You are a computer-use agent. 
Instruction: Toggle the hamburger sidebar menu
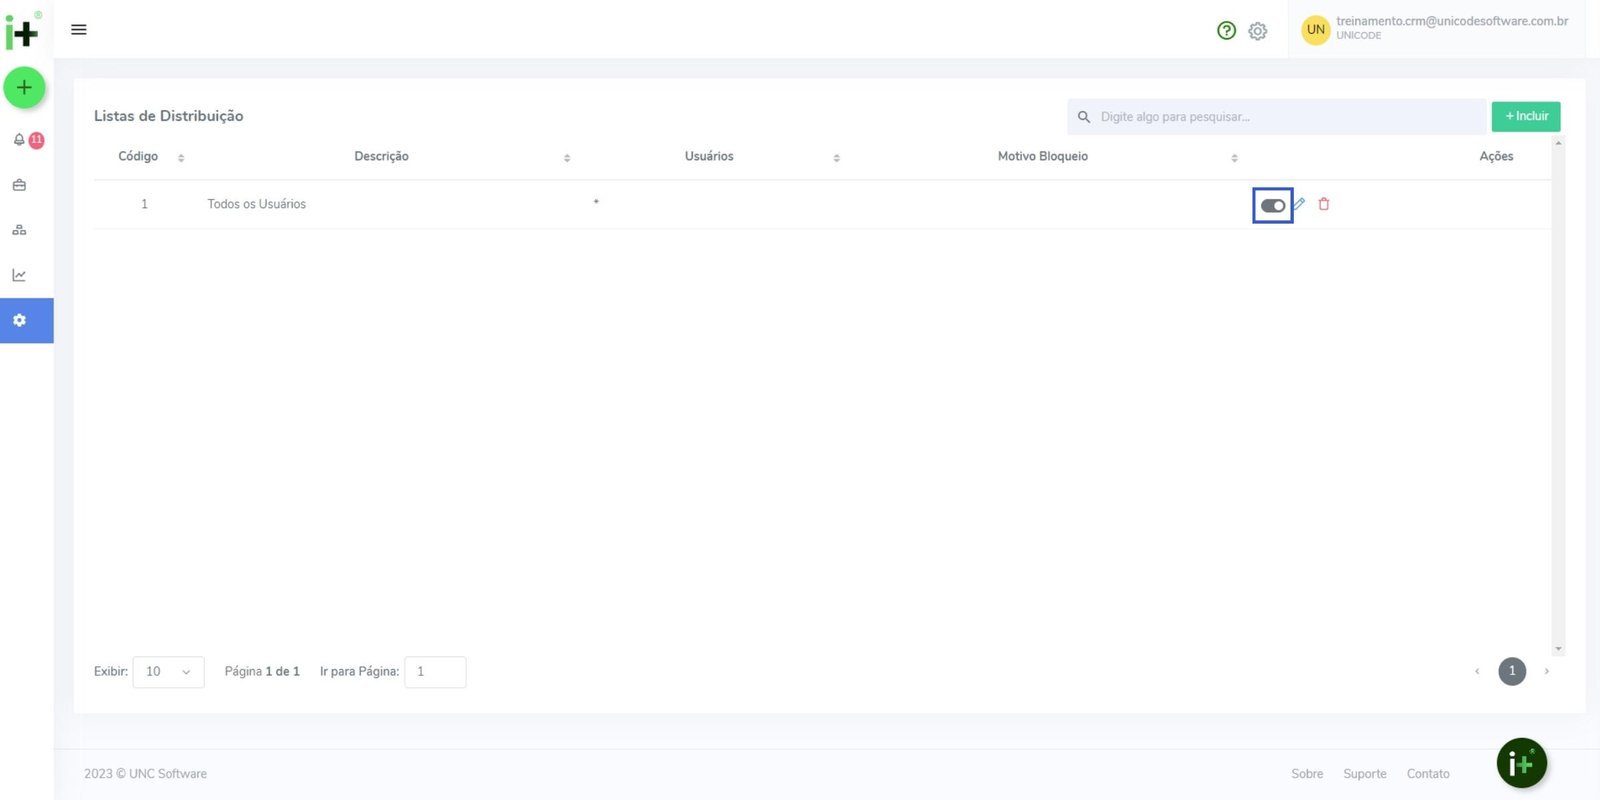[79, 30]
